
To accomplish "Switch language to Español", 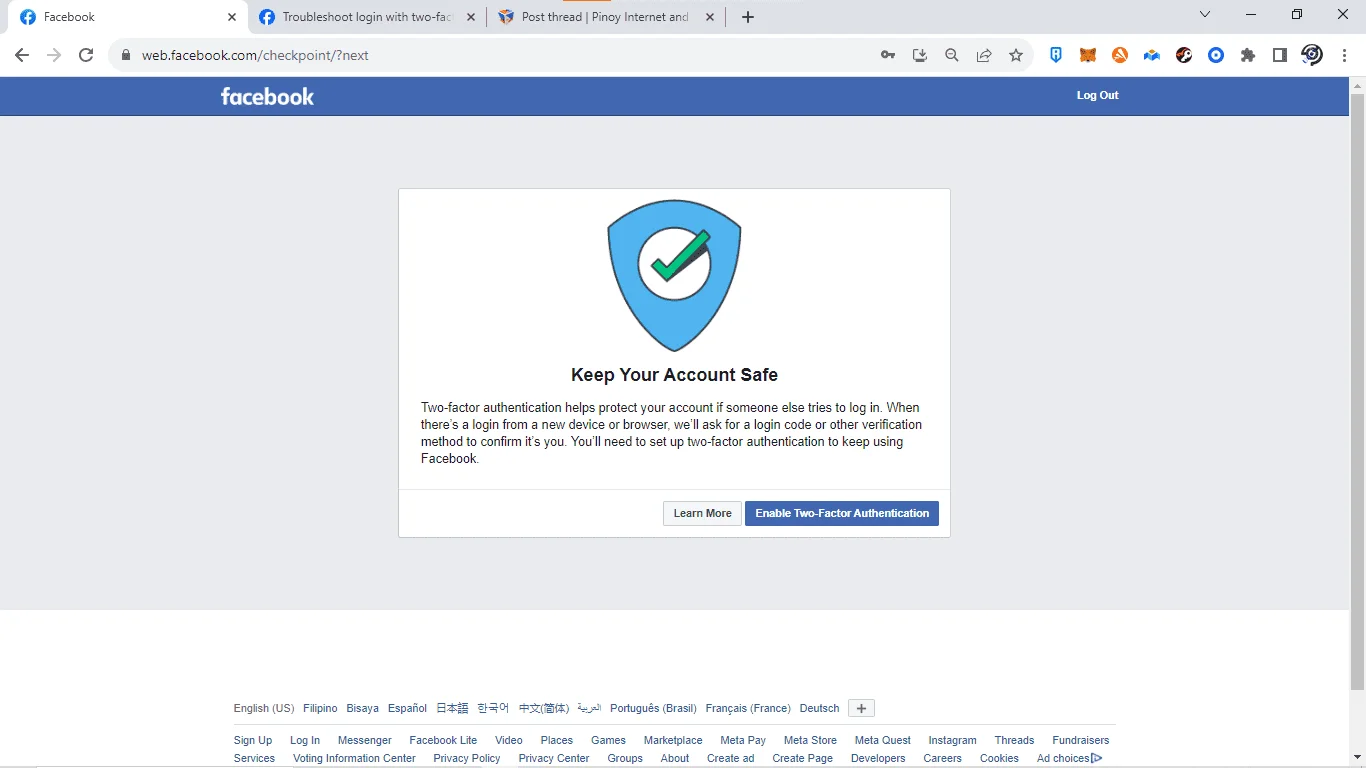I will click(x=408, y=708).
